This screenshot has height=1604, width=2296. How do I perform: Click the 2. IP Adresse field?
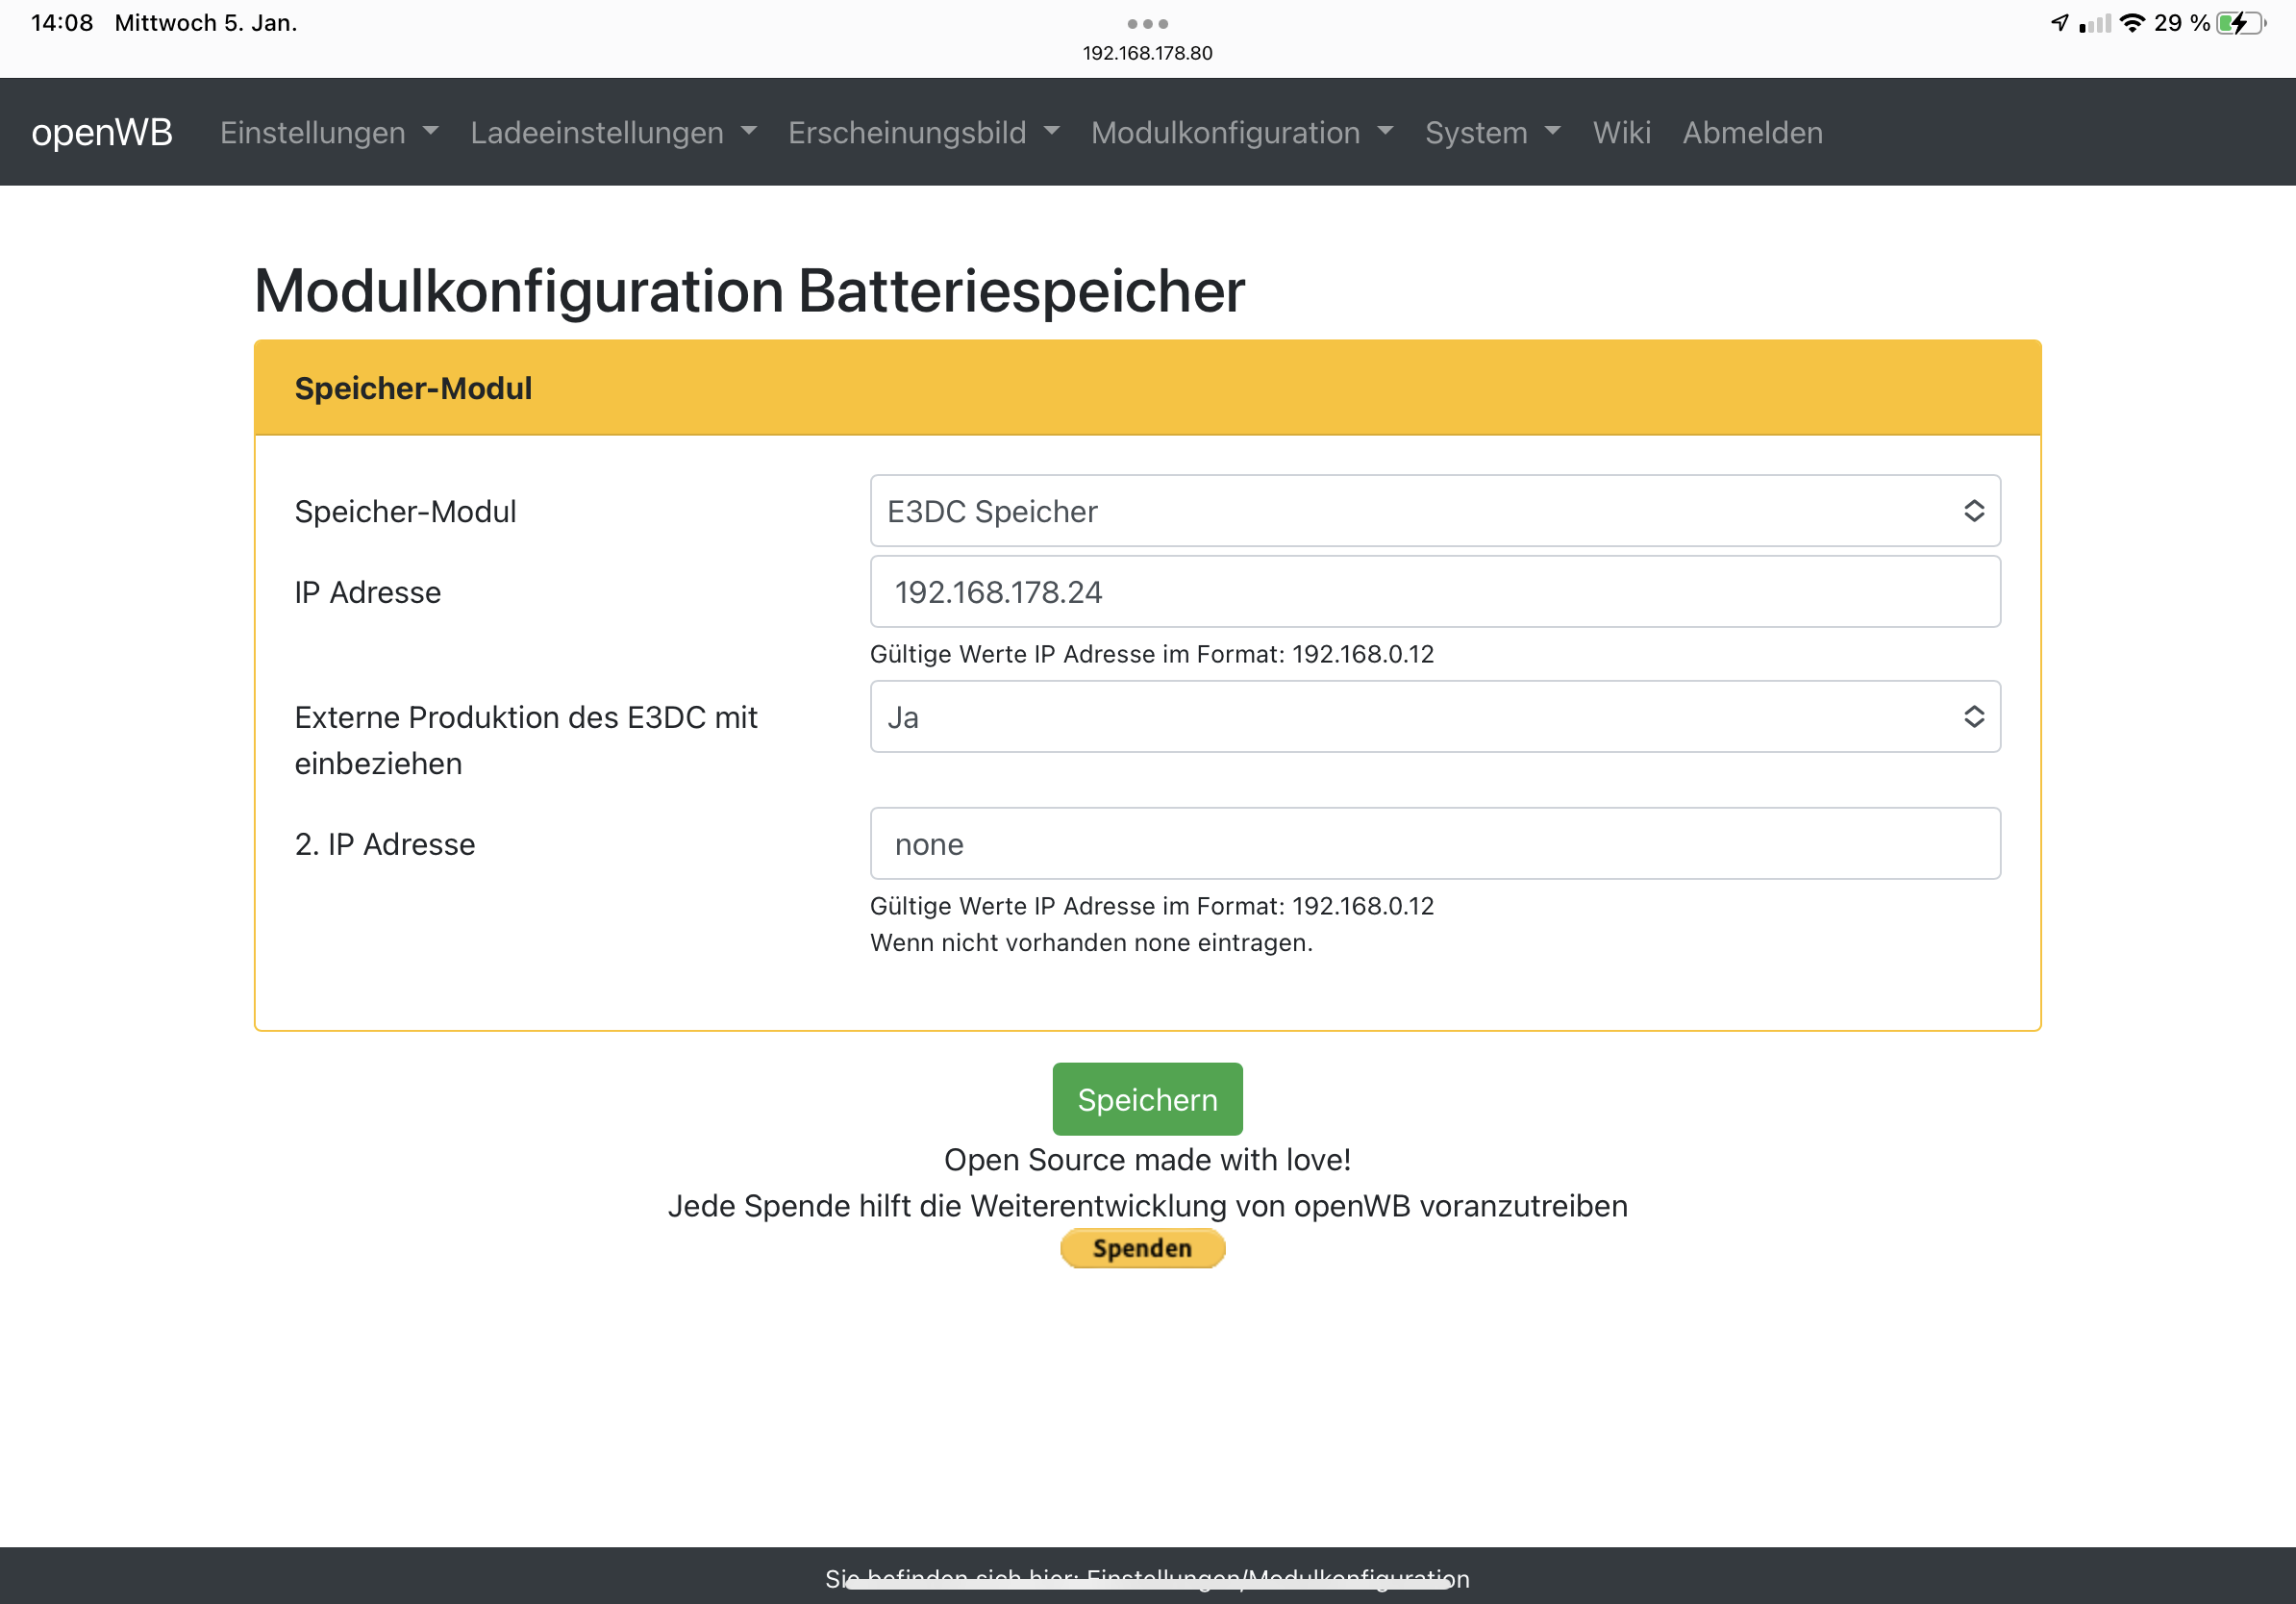(1434, 844)
